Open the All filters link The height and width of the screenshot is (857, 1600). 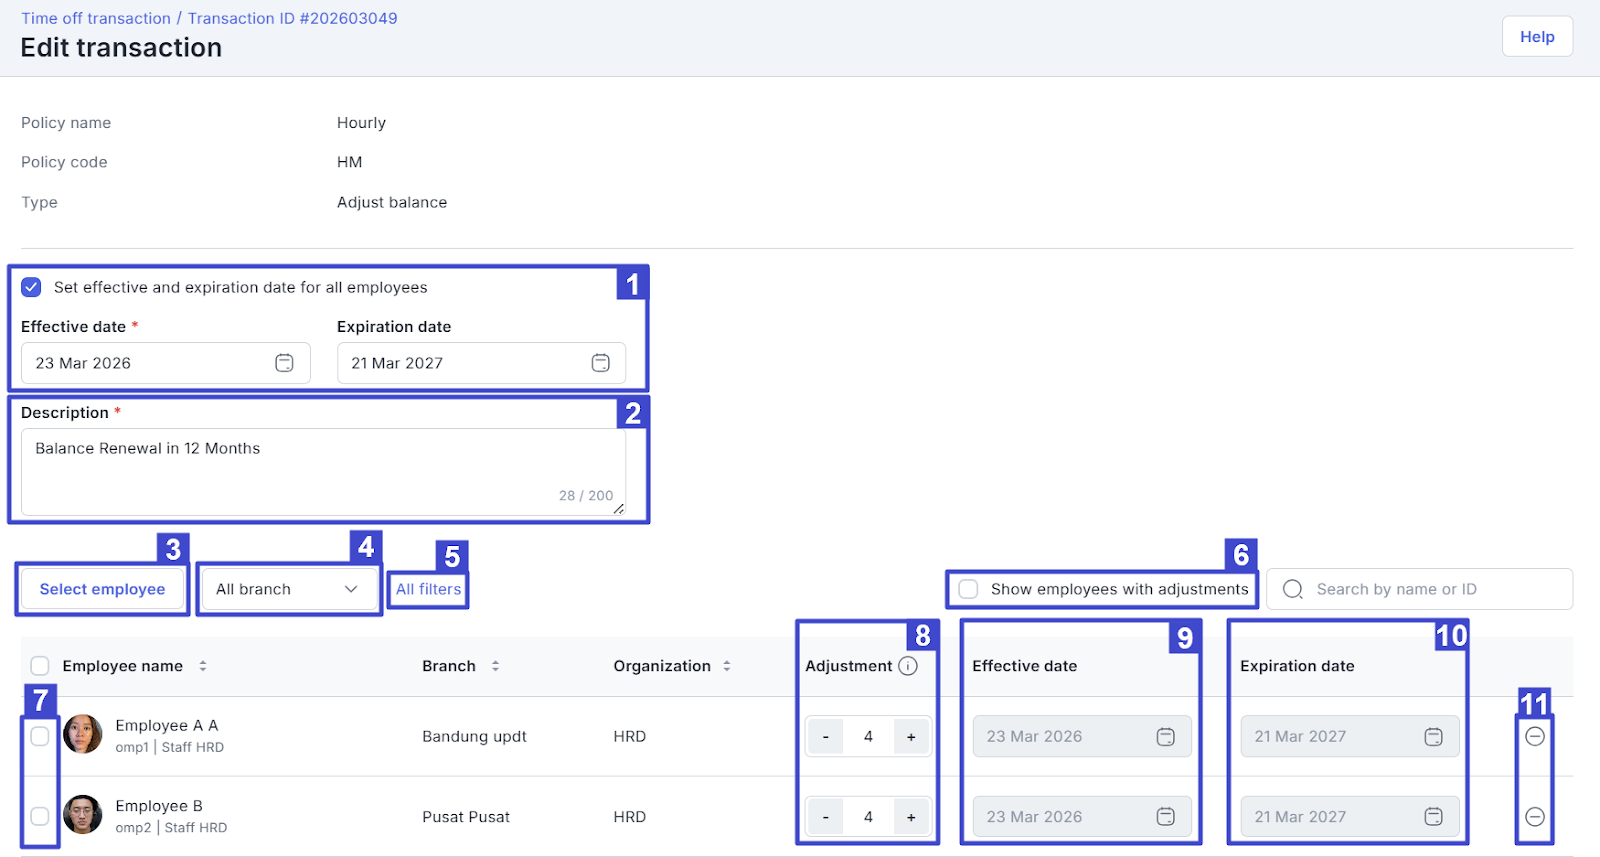[428, 589]
